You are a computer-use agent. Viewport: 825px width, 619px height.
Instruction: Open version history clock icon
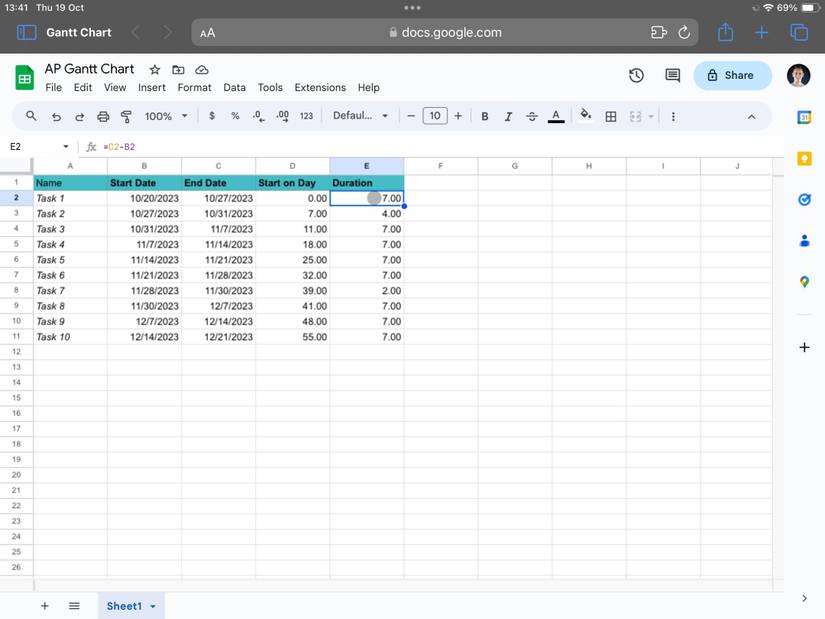[636, 75]
